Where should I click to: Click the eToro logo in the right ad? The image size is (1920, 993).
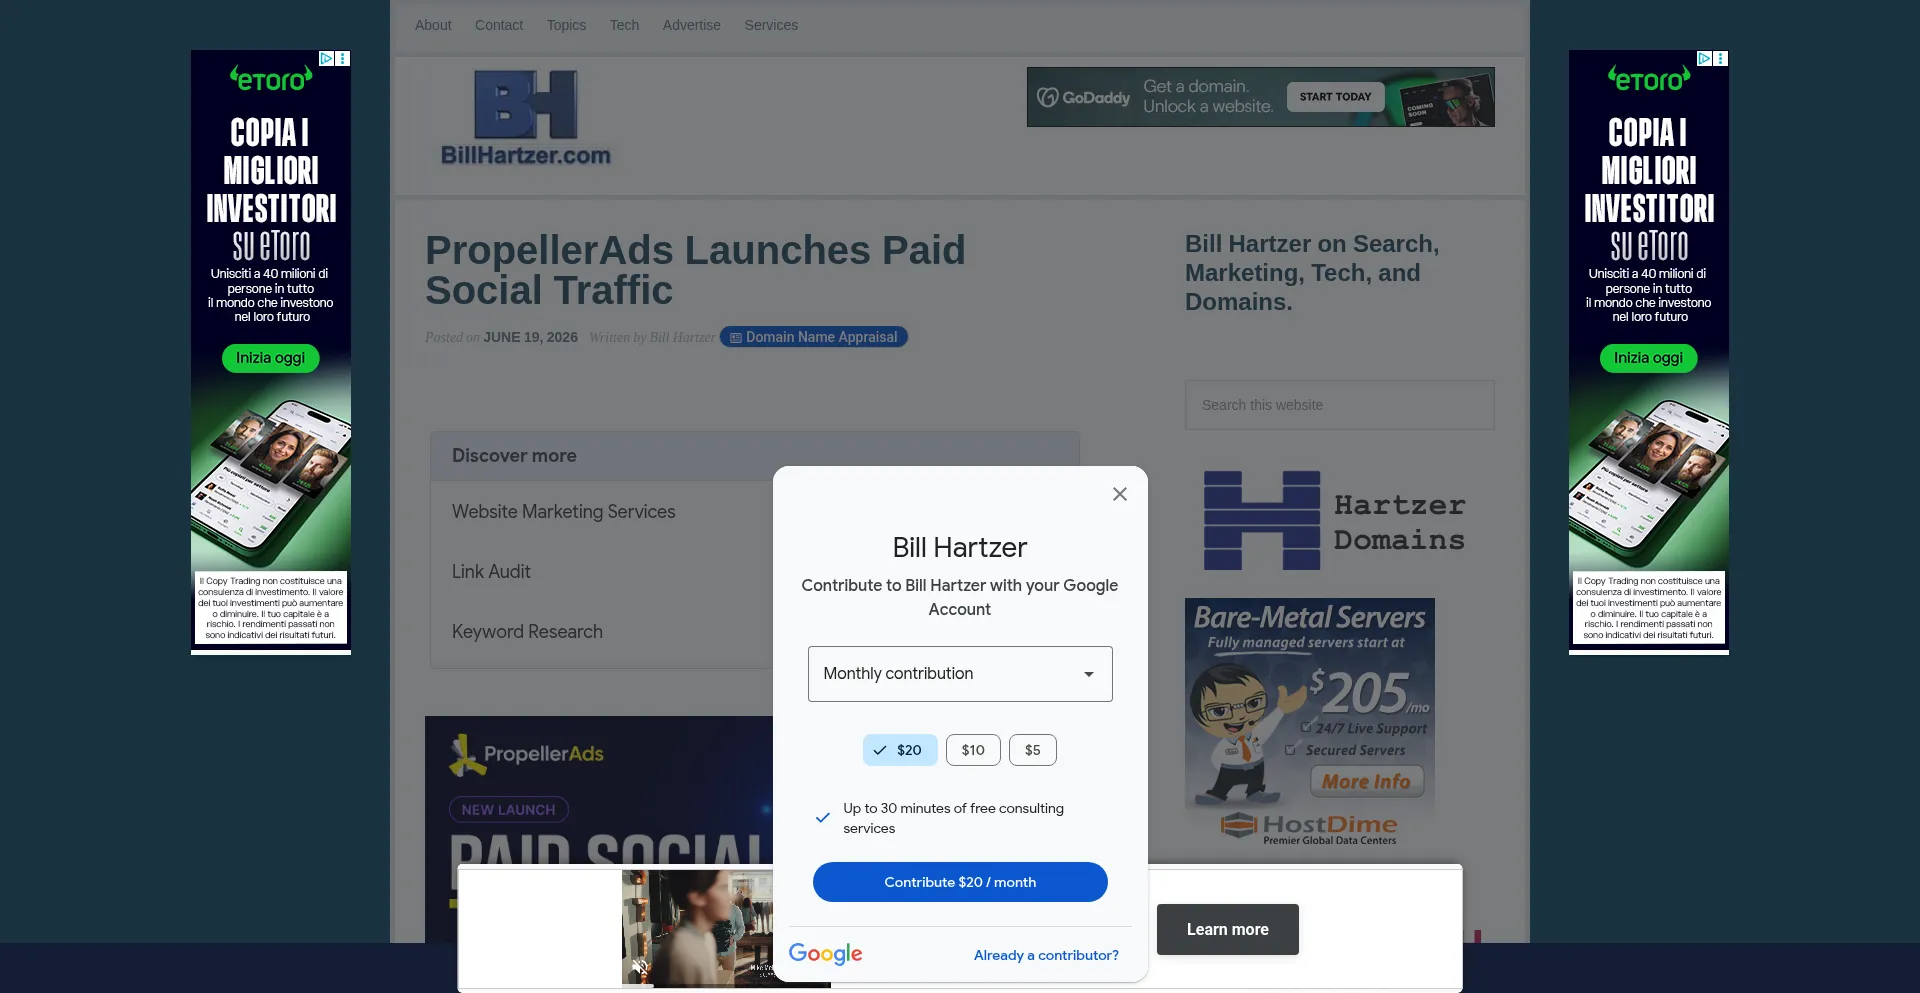(x=1648, y=78)
